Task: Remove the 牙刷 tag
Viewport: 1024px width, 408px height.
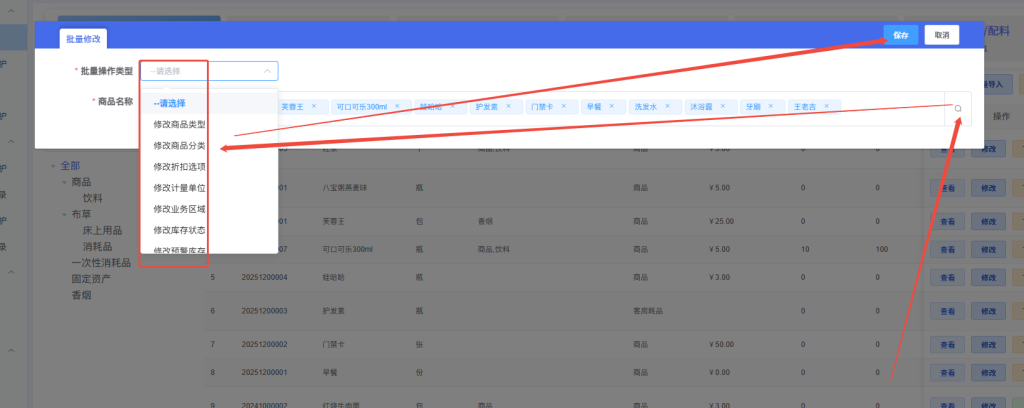Action: (x=771, y=106)
